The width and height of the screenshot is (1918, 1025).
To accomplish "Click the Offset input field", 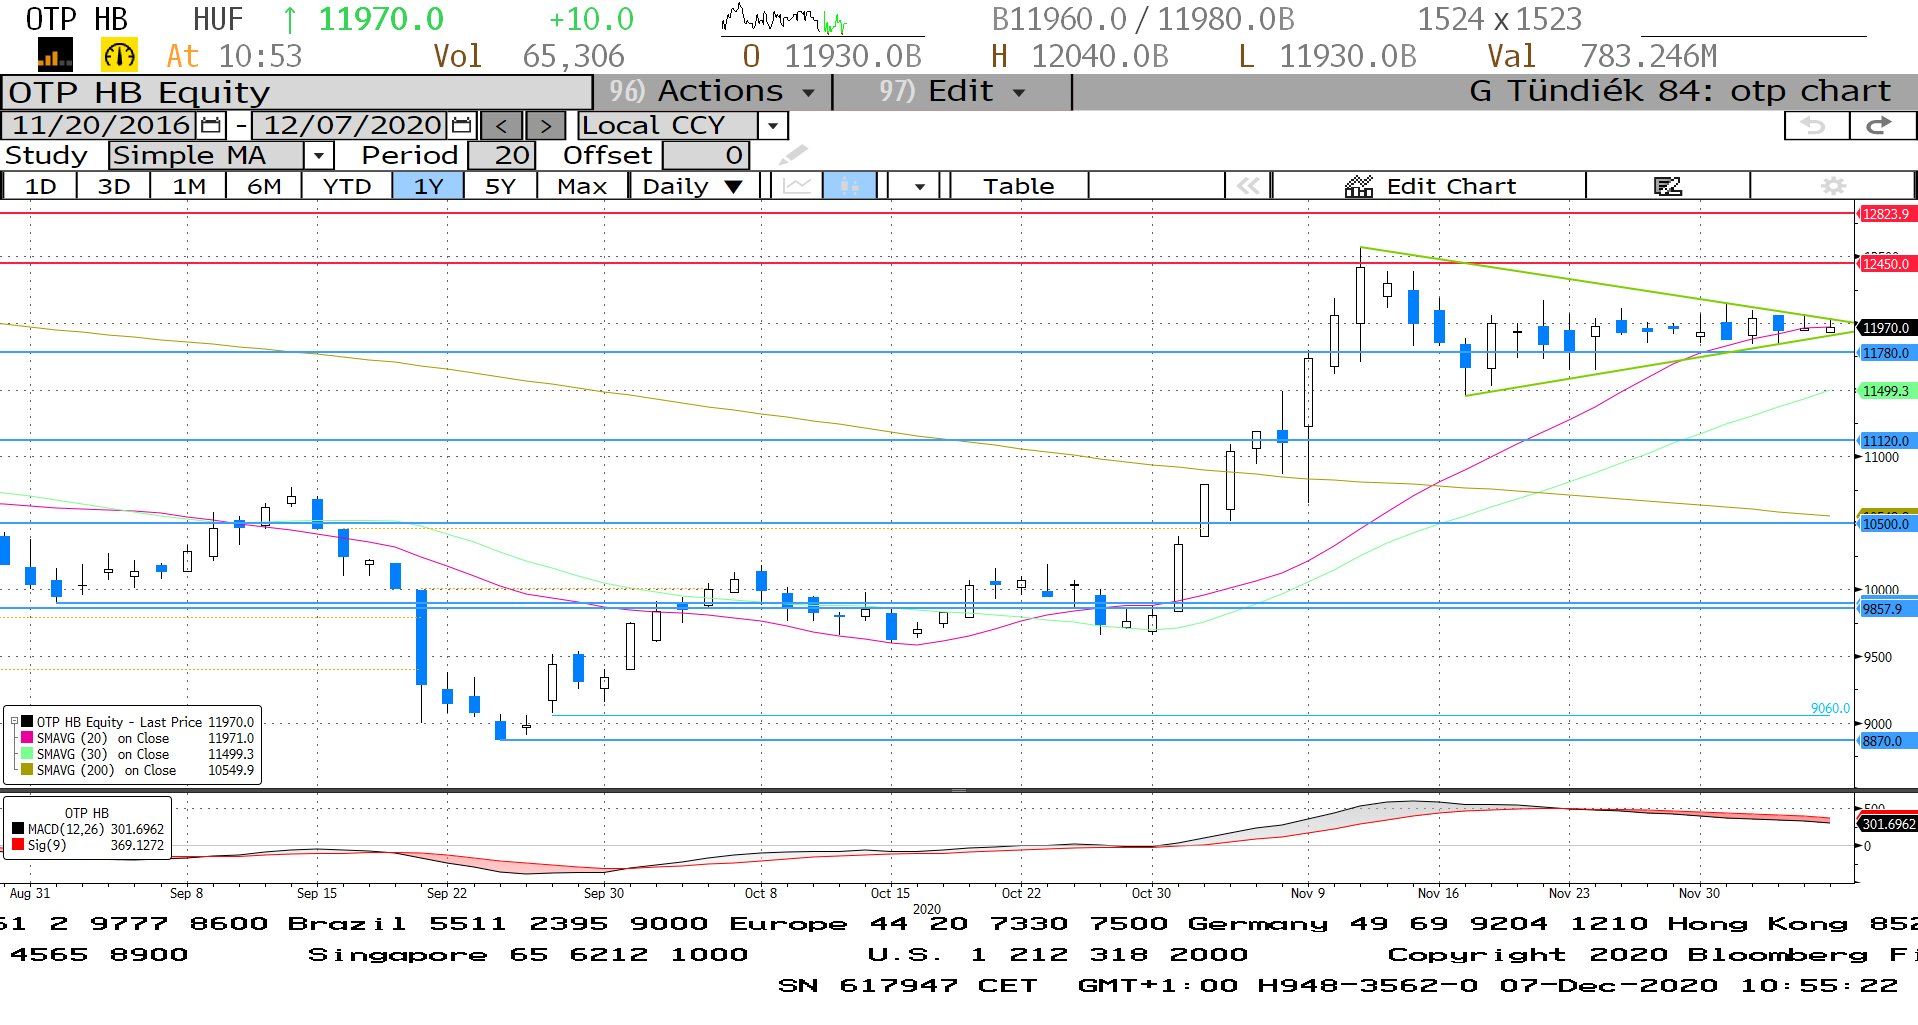I will point(705,156).
